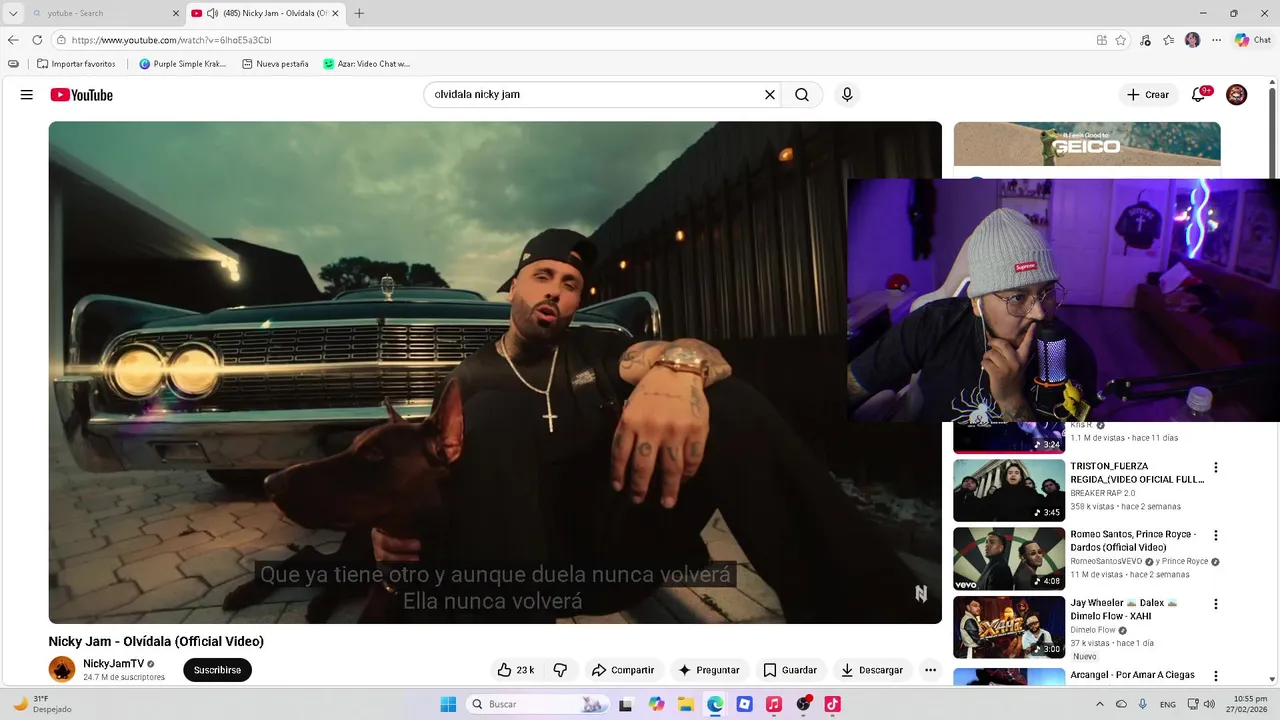The width and height of the screenshot is (1280, 720).
Task: Open the YouTube account avatar menu
Action: (x=1237, y=95)
